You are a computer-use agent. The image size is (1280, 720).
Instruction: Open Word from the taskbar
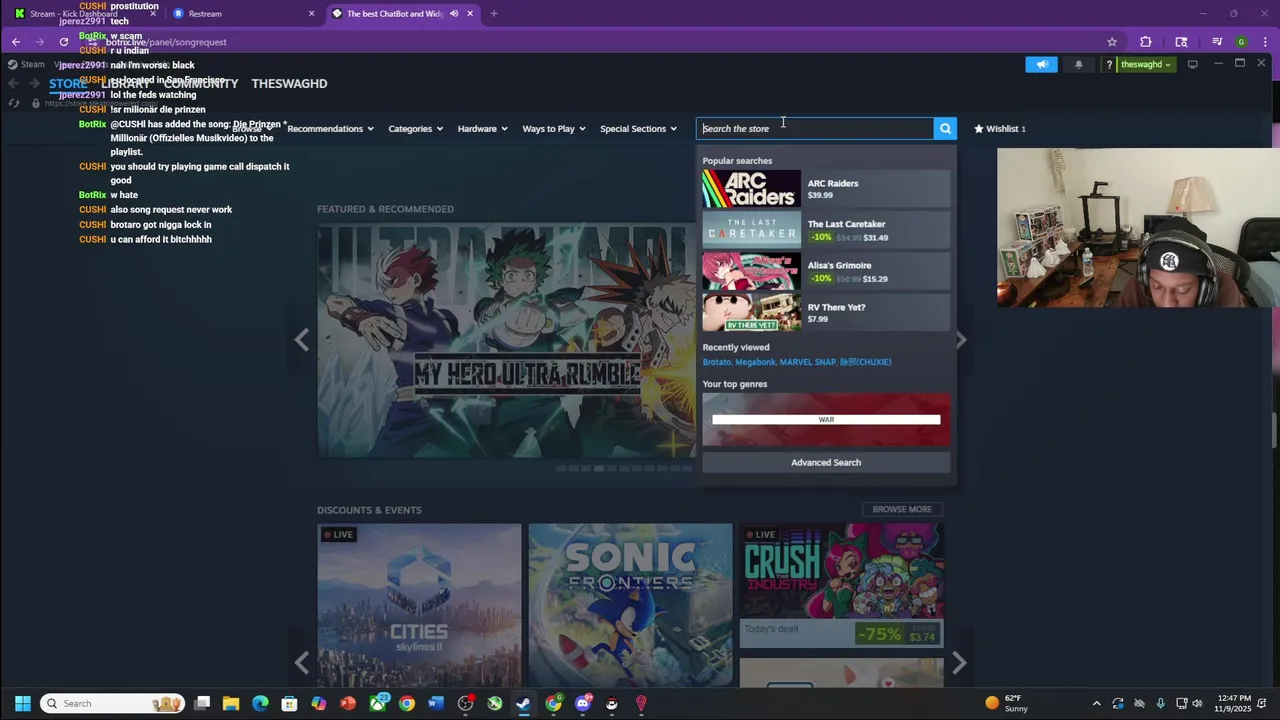[x=435, y=703]
